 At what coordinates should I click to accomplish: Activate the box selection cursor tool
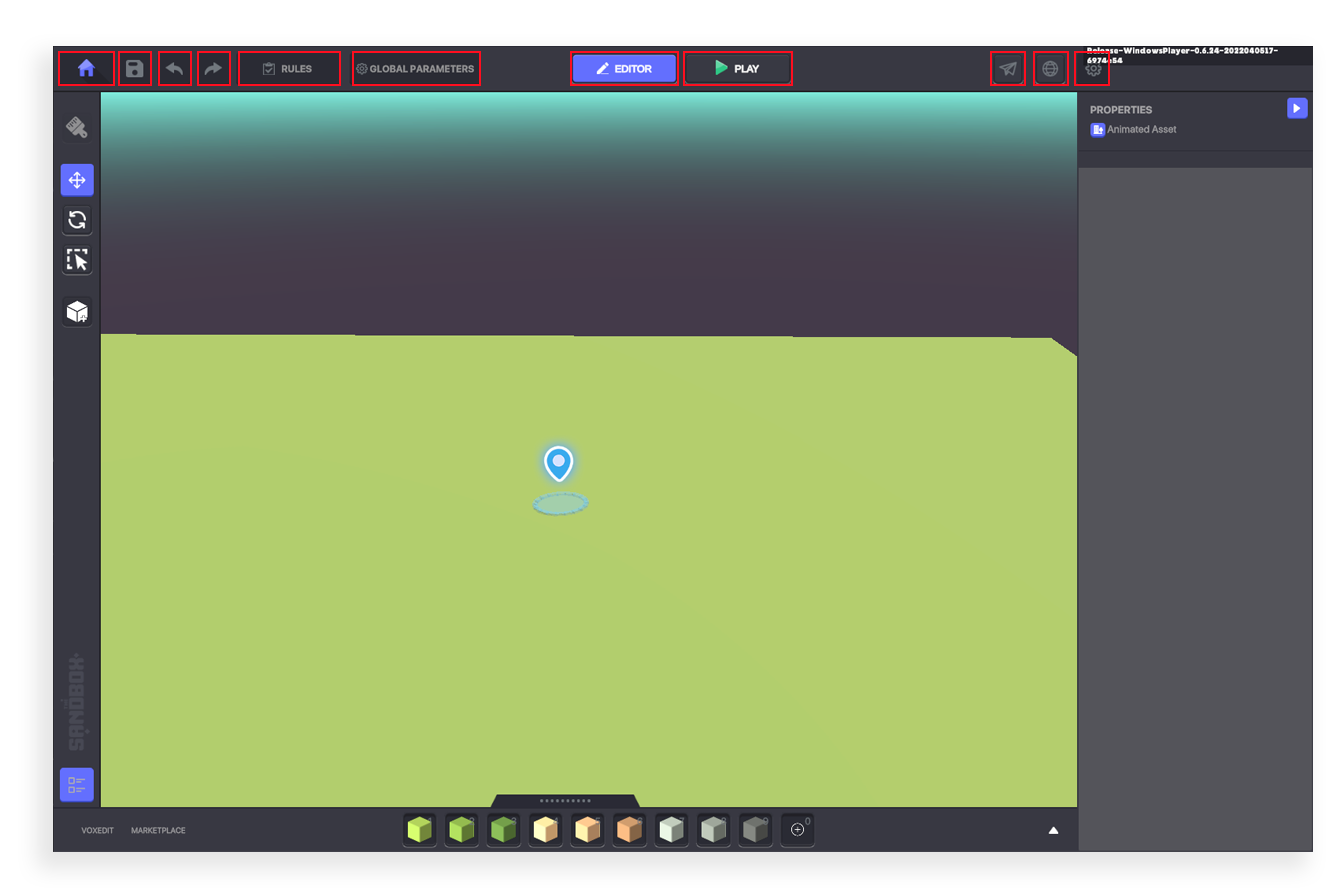pos(77,260)
